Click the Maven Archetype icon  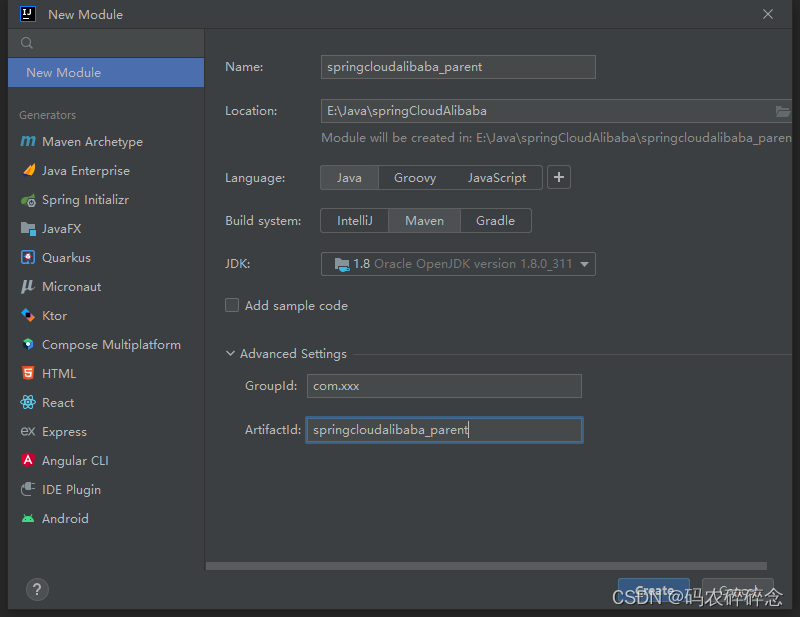coord(28,141)
